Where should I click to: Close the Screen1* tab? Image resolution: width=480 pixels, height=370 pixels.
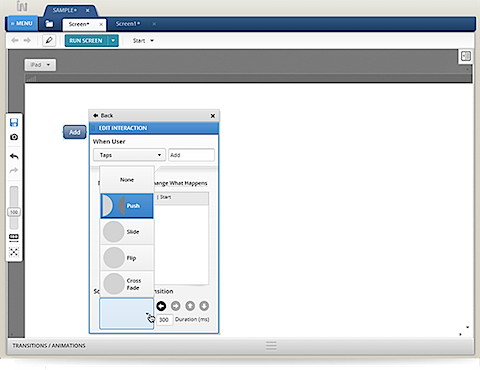click(x=154, y=24)
